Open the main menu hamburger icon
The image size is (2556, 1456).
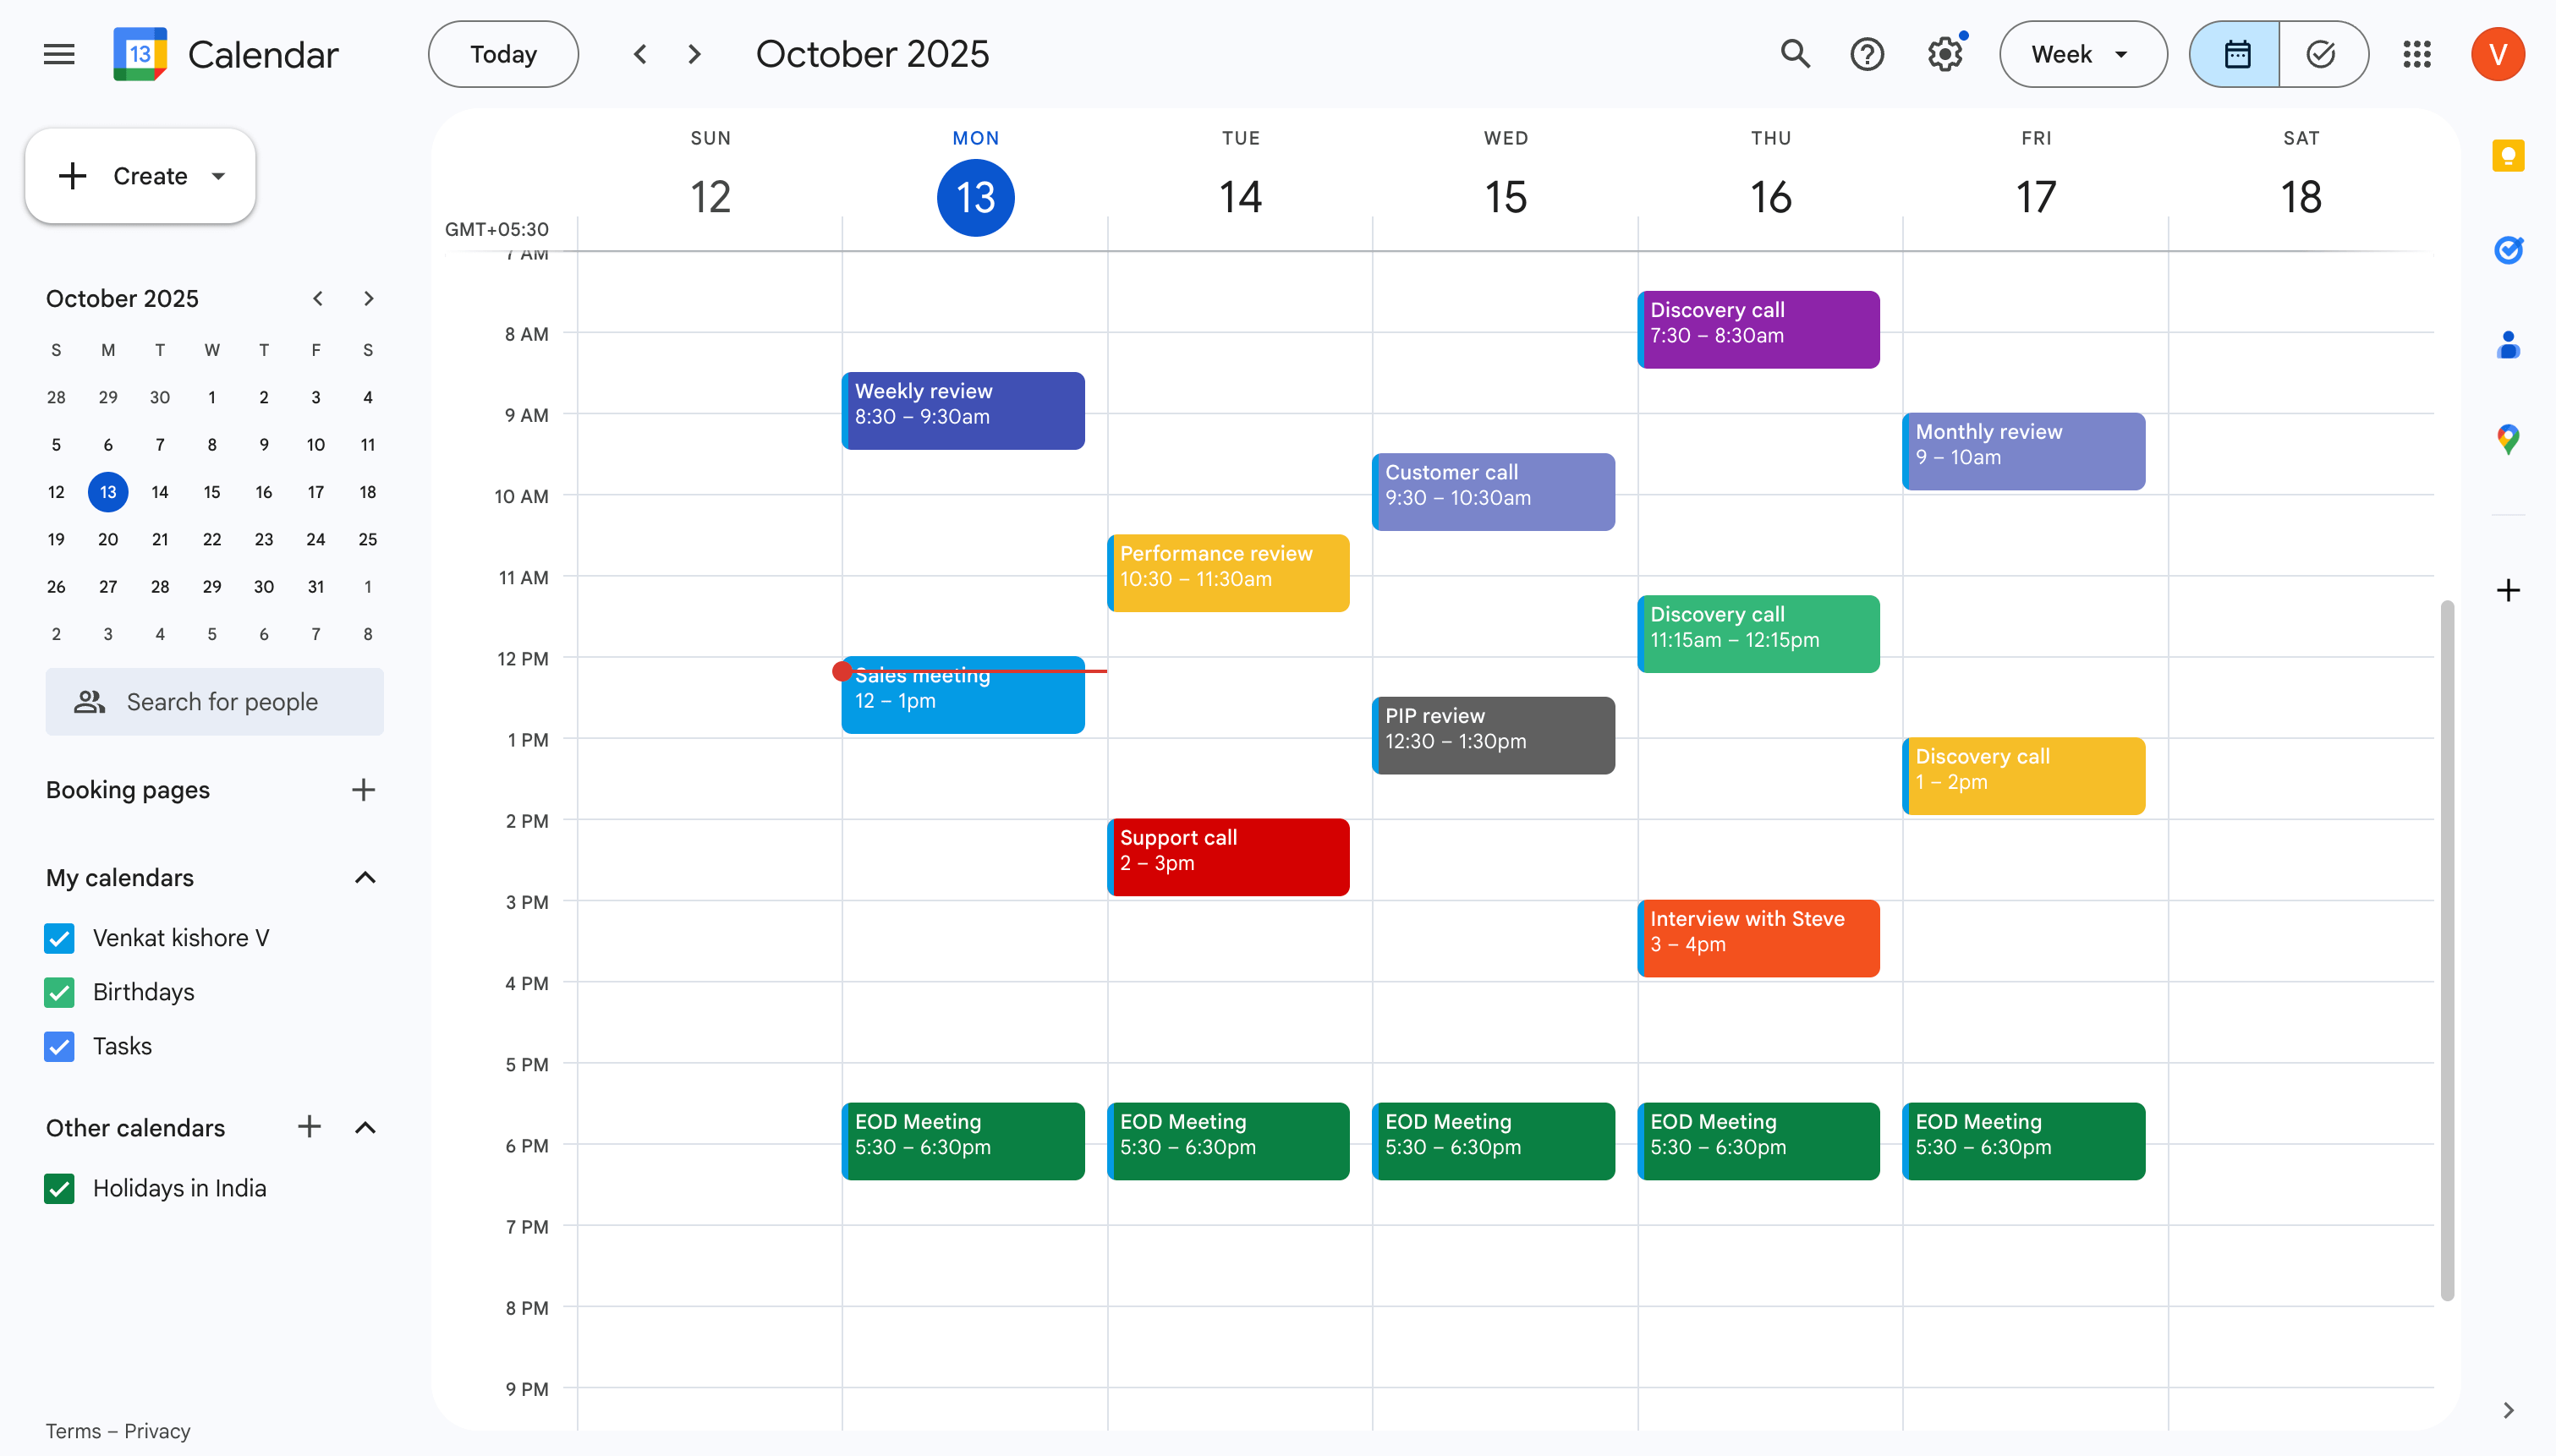[58, 54]
